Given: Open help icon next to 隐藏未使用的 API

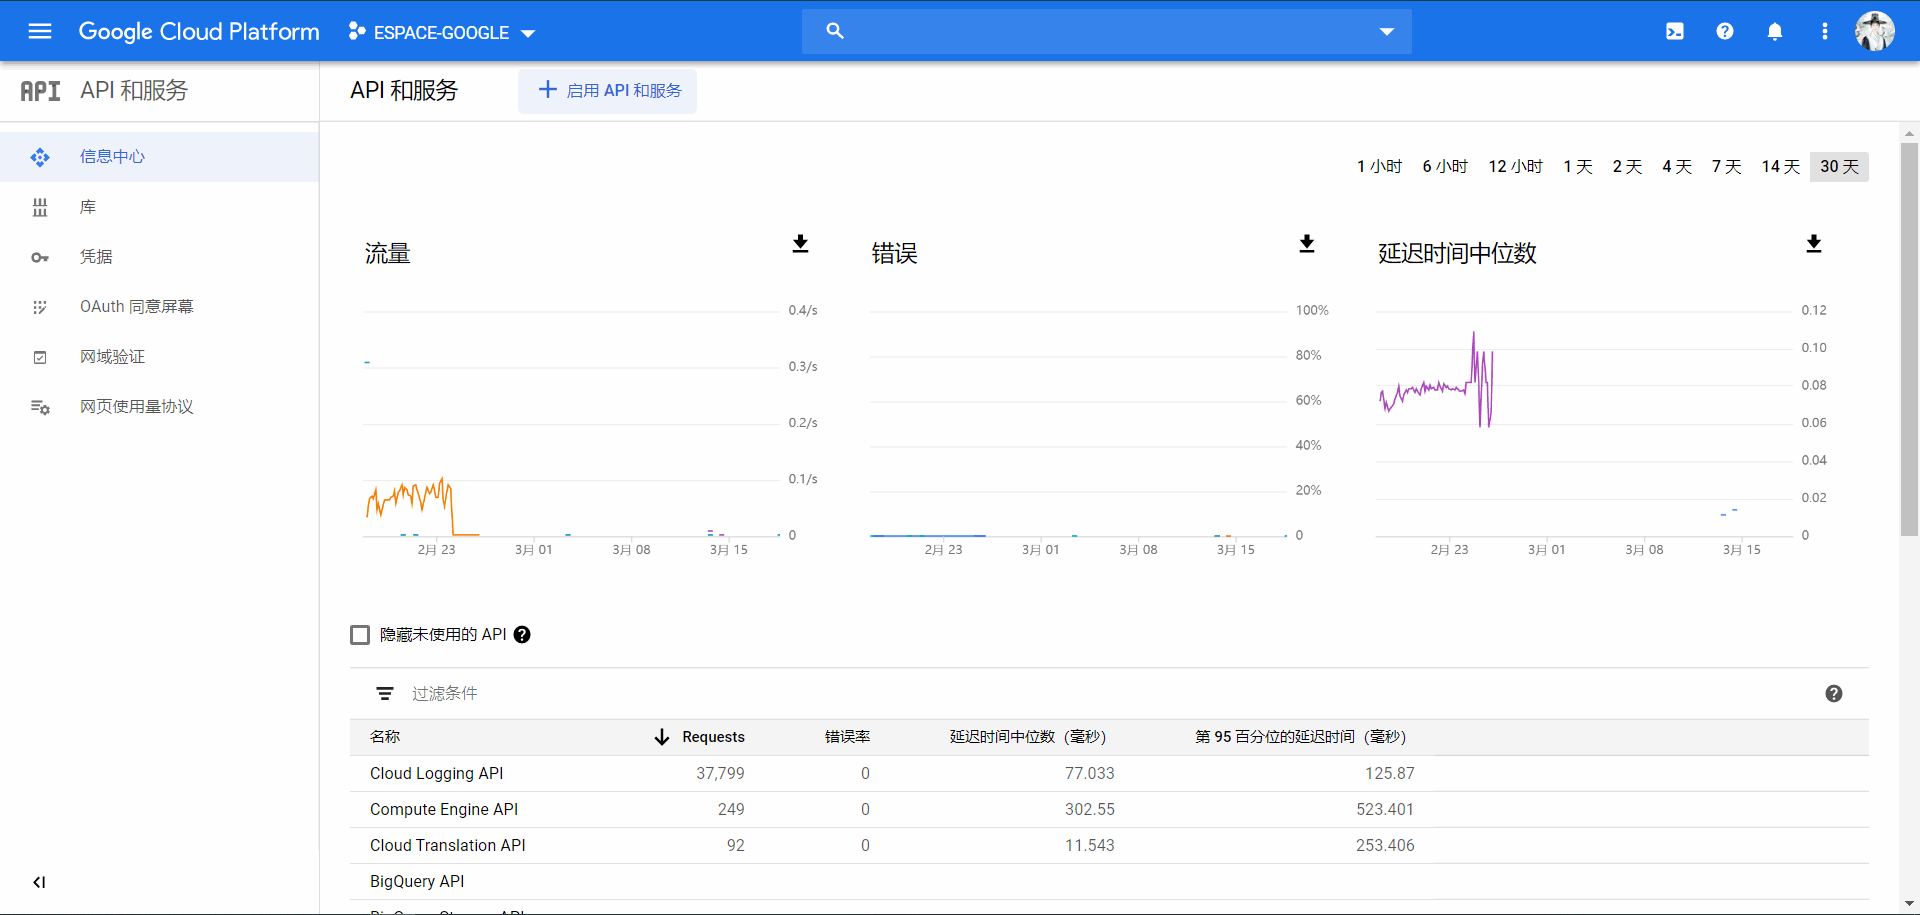Looking at the screenshot, I should [x=522, y=635].
